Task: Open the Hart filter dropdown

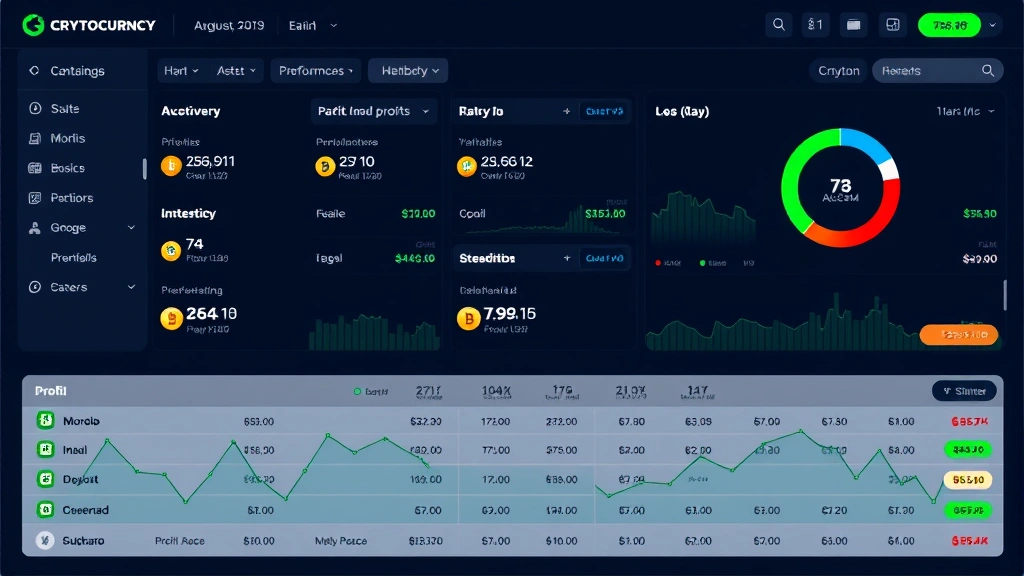Action: tap(180, 70)
